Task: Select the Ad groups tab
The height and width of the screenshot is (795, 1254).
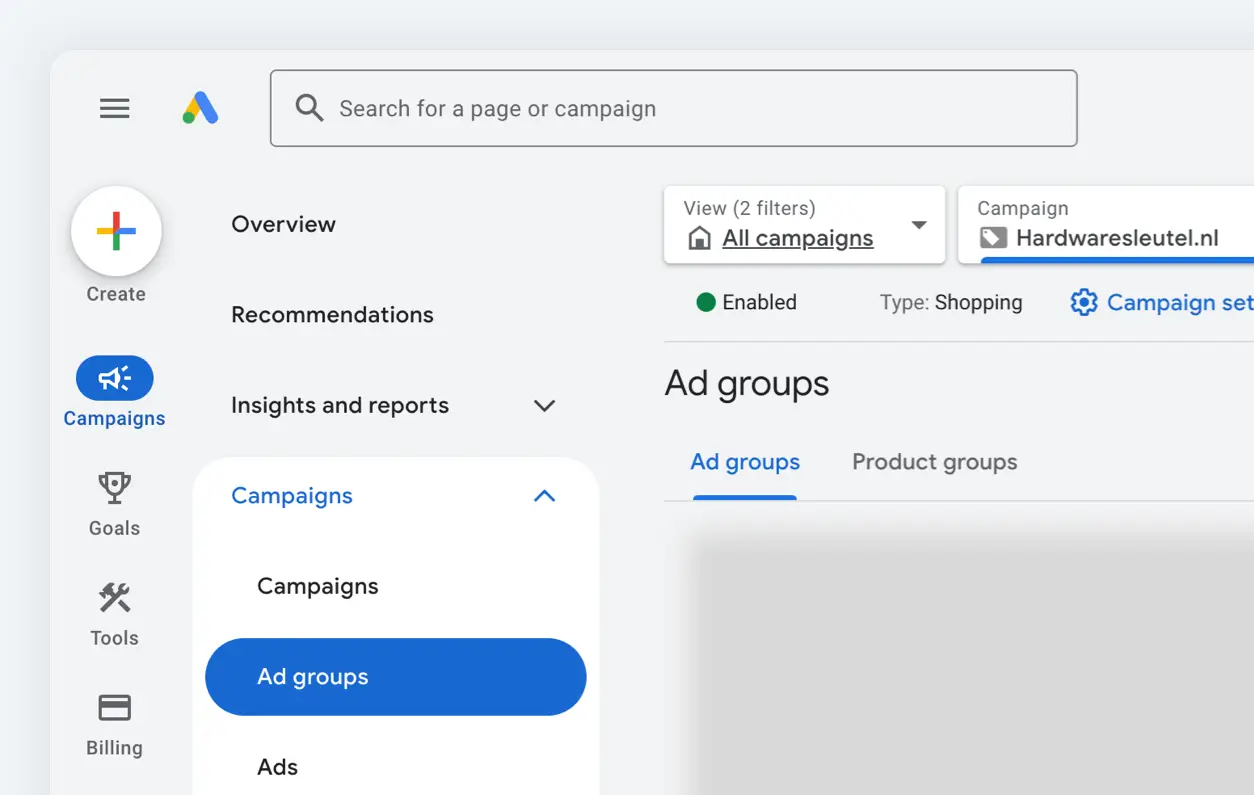Action: click(x=744, y=462)
